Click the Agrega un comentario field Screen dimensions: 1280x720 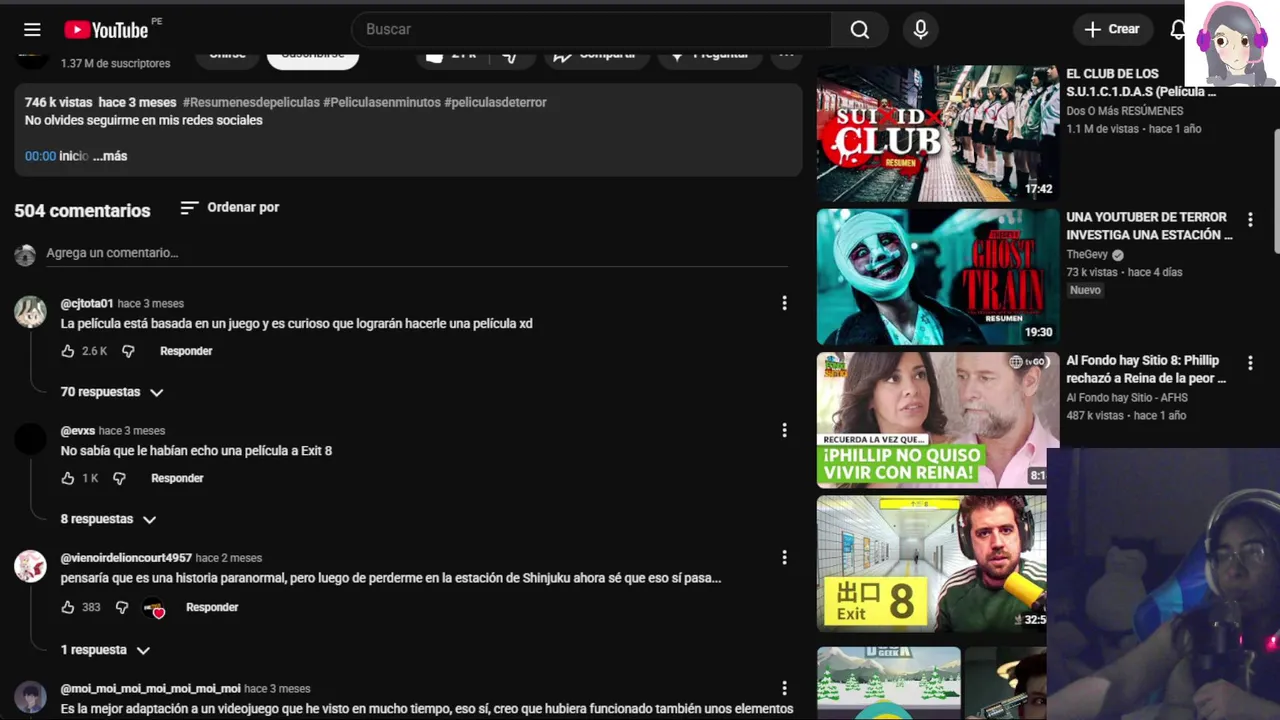(x=417, y=253)
